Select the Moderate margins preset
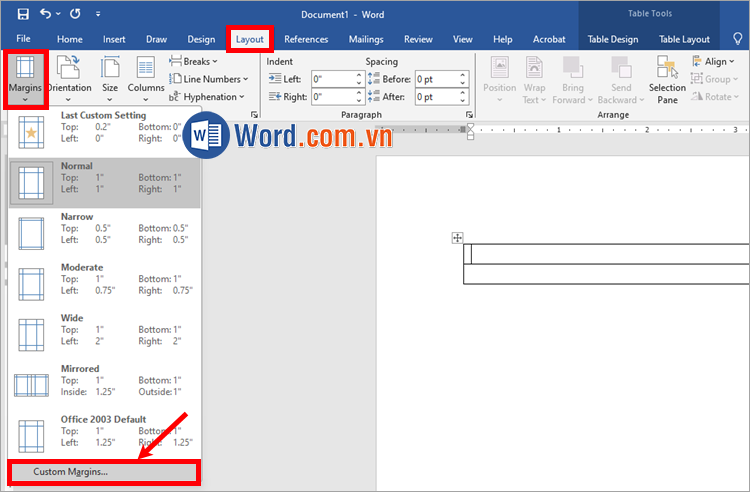The height and width of the screenshot is (492, 750). coord(105,284)
